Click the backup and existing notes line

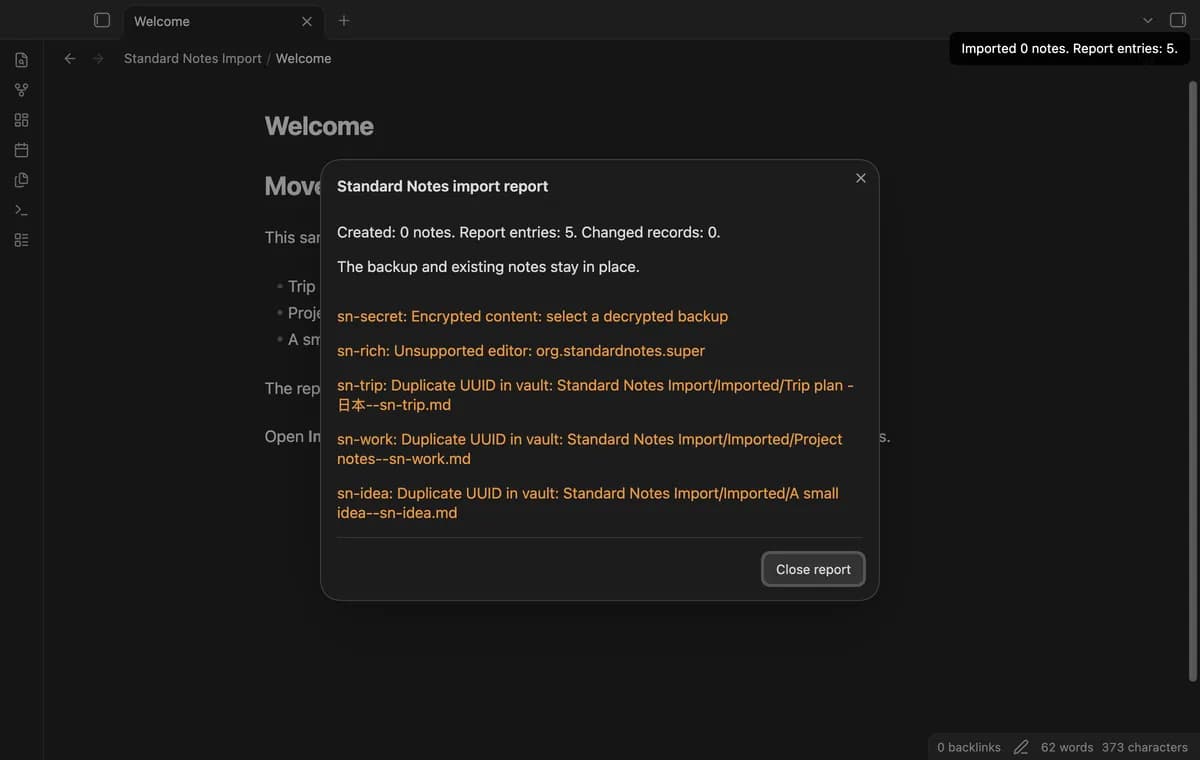pos(488,267)
